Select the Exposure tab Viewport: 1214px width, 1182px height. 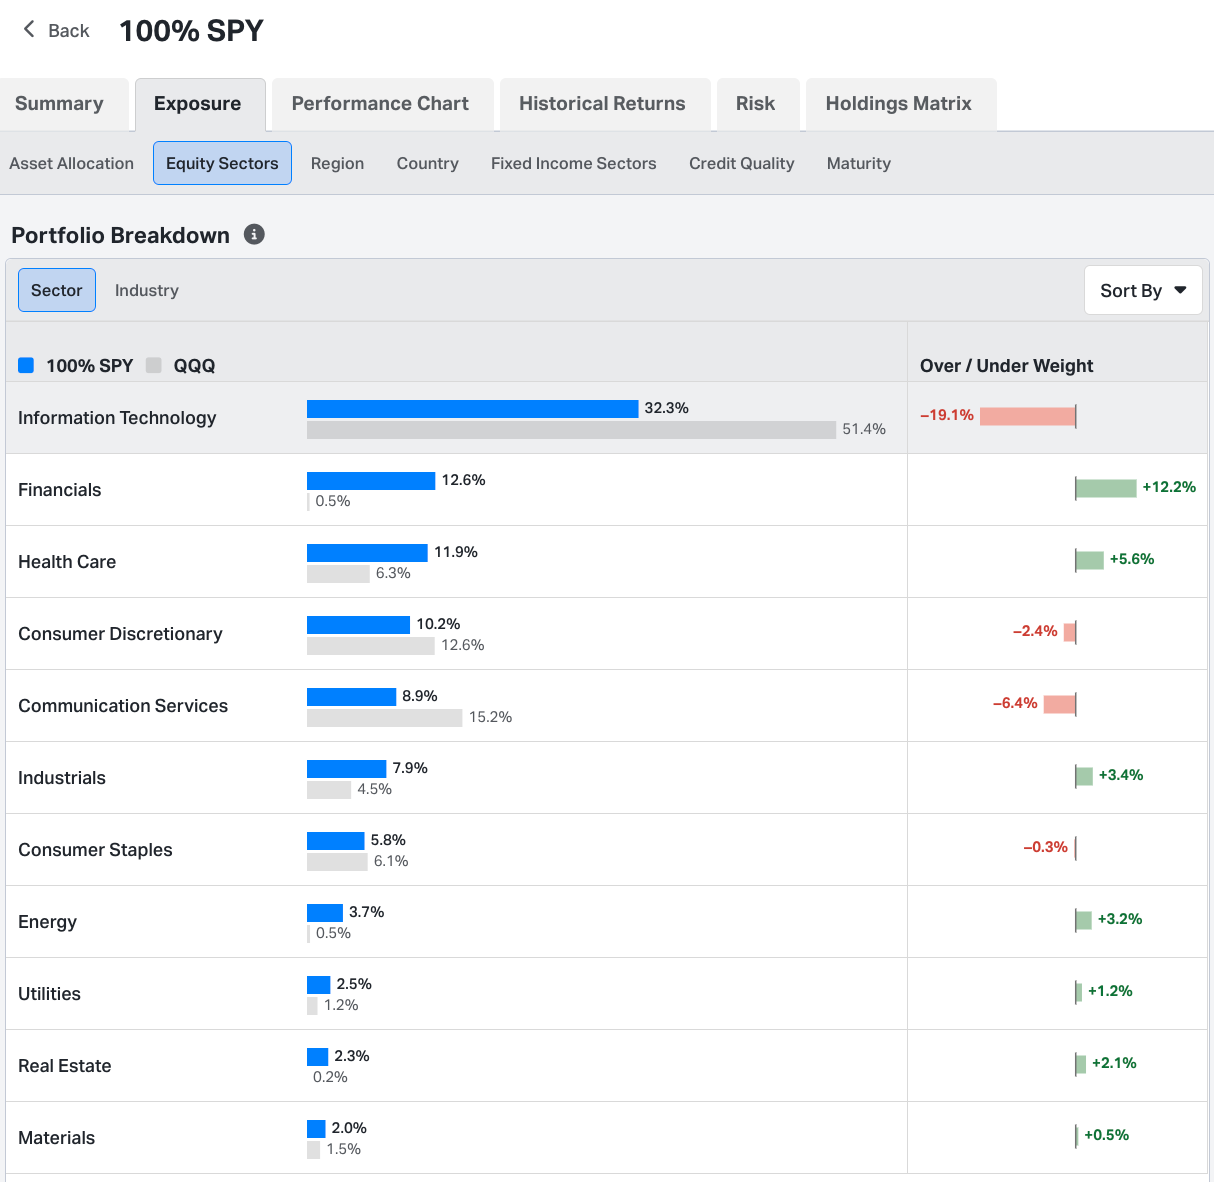click(200, 104)
